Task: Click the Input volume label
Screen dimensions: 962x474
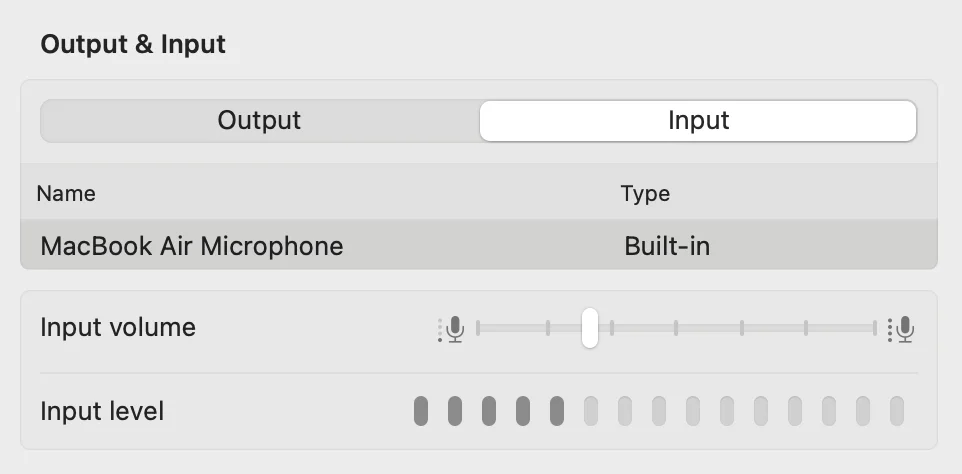Action: pos(118,328)
